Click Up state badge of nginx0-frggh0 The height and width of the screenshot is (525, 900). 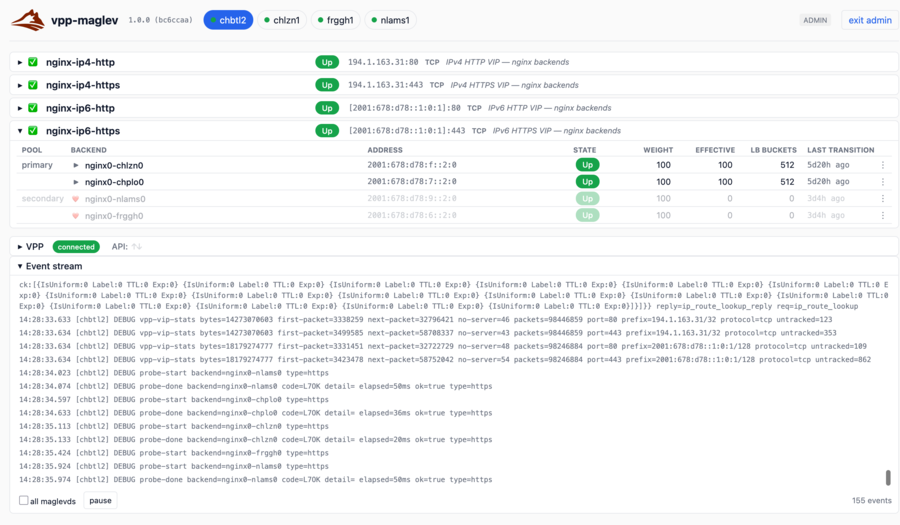(587, 215)
